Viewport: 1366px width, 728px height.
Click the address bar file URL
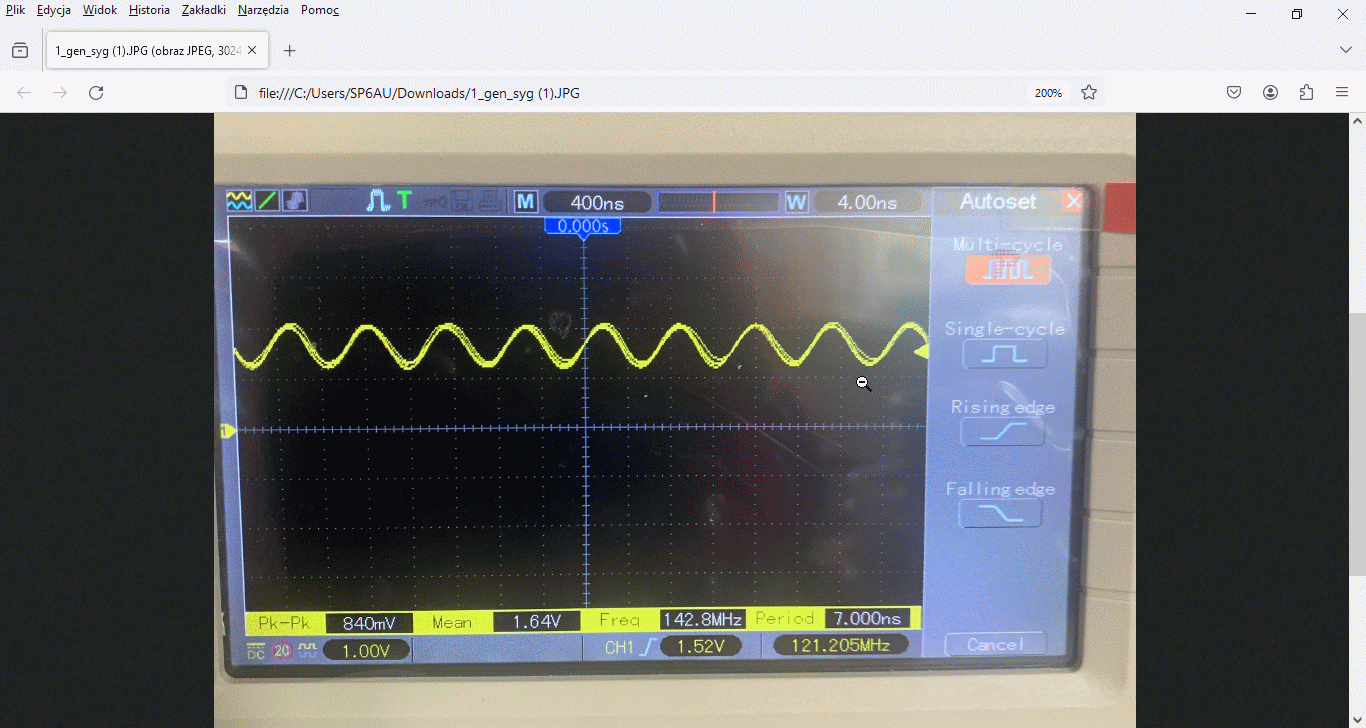(x=419, y=93)
